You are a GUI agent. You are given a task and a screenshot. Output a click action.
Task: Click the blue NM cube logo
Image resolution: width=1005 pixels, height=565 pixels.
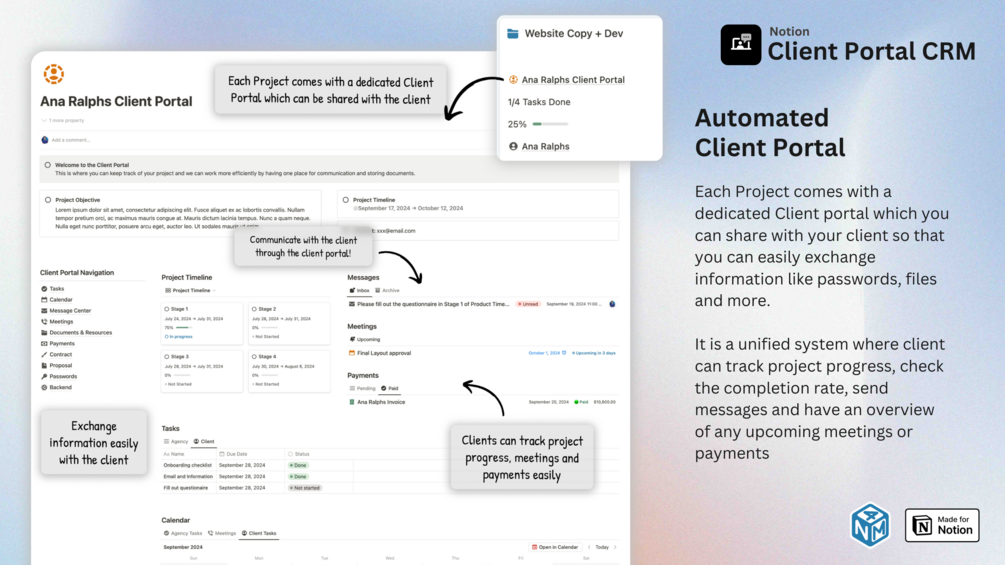870,525
